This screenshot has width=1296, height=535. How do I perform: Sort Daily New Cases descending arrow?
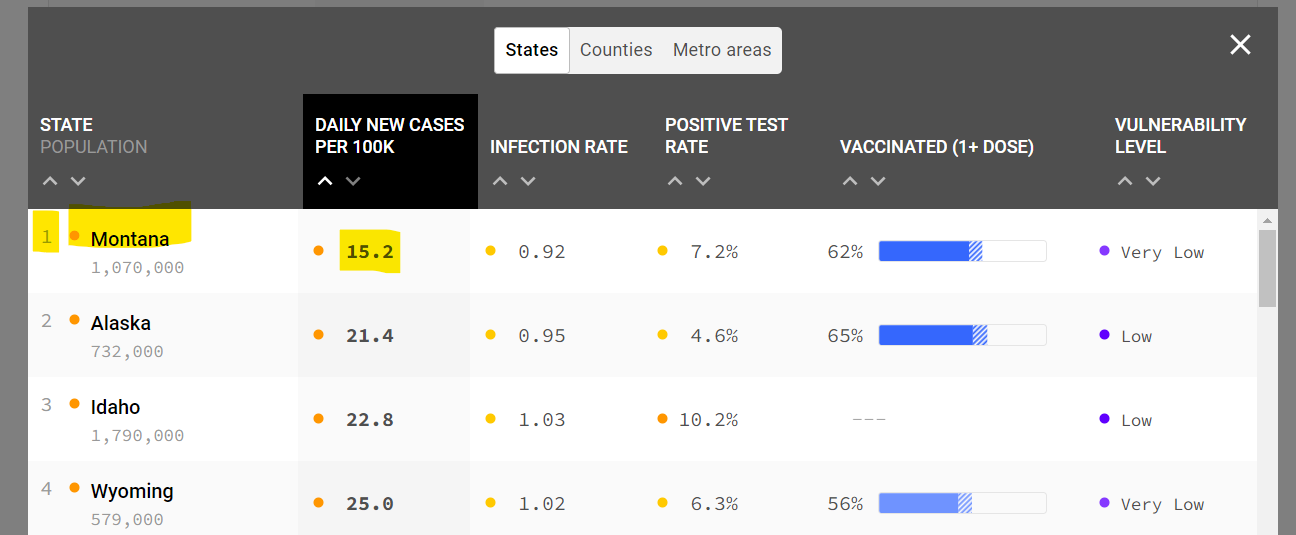tap(353, 181)
